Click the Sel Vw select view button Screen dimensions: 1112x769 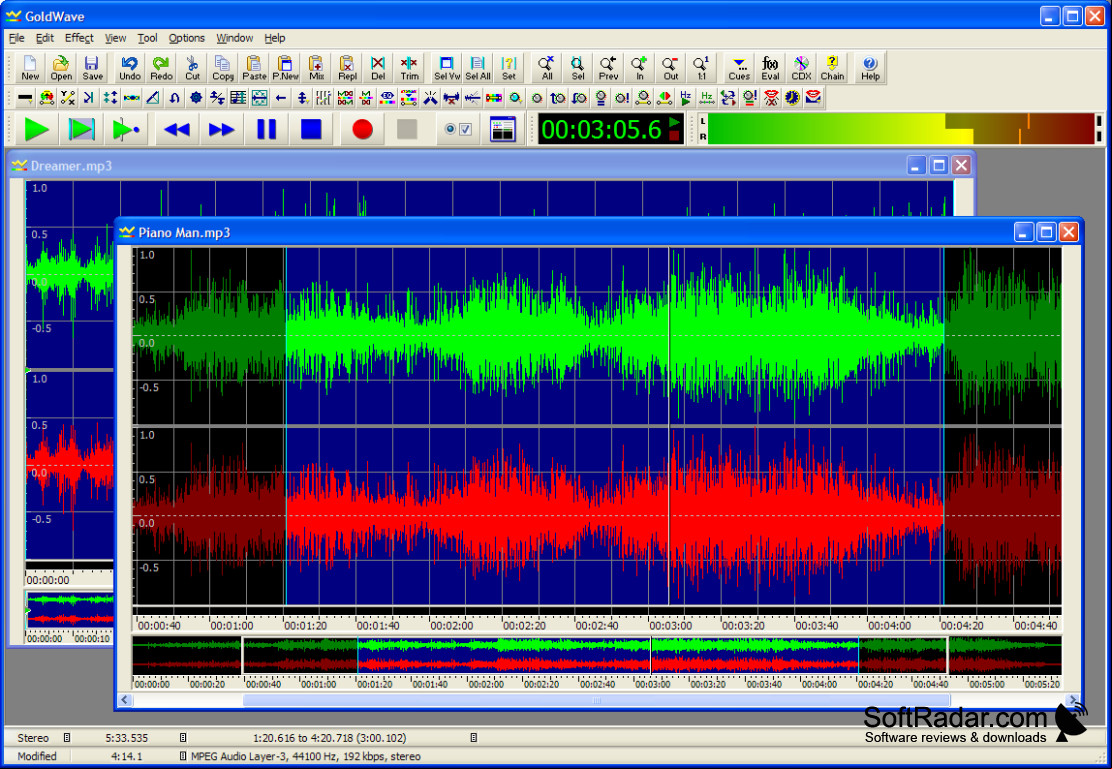tap(447, 67)
